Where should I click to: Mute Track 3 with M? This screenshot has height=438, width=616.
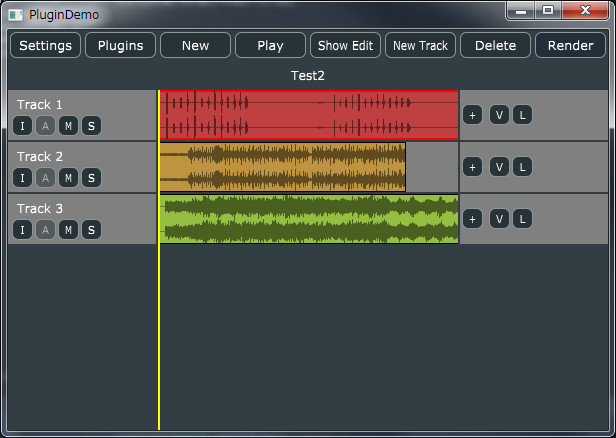tap(68, 229)
